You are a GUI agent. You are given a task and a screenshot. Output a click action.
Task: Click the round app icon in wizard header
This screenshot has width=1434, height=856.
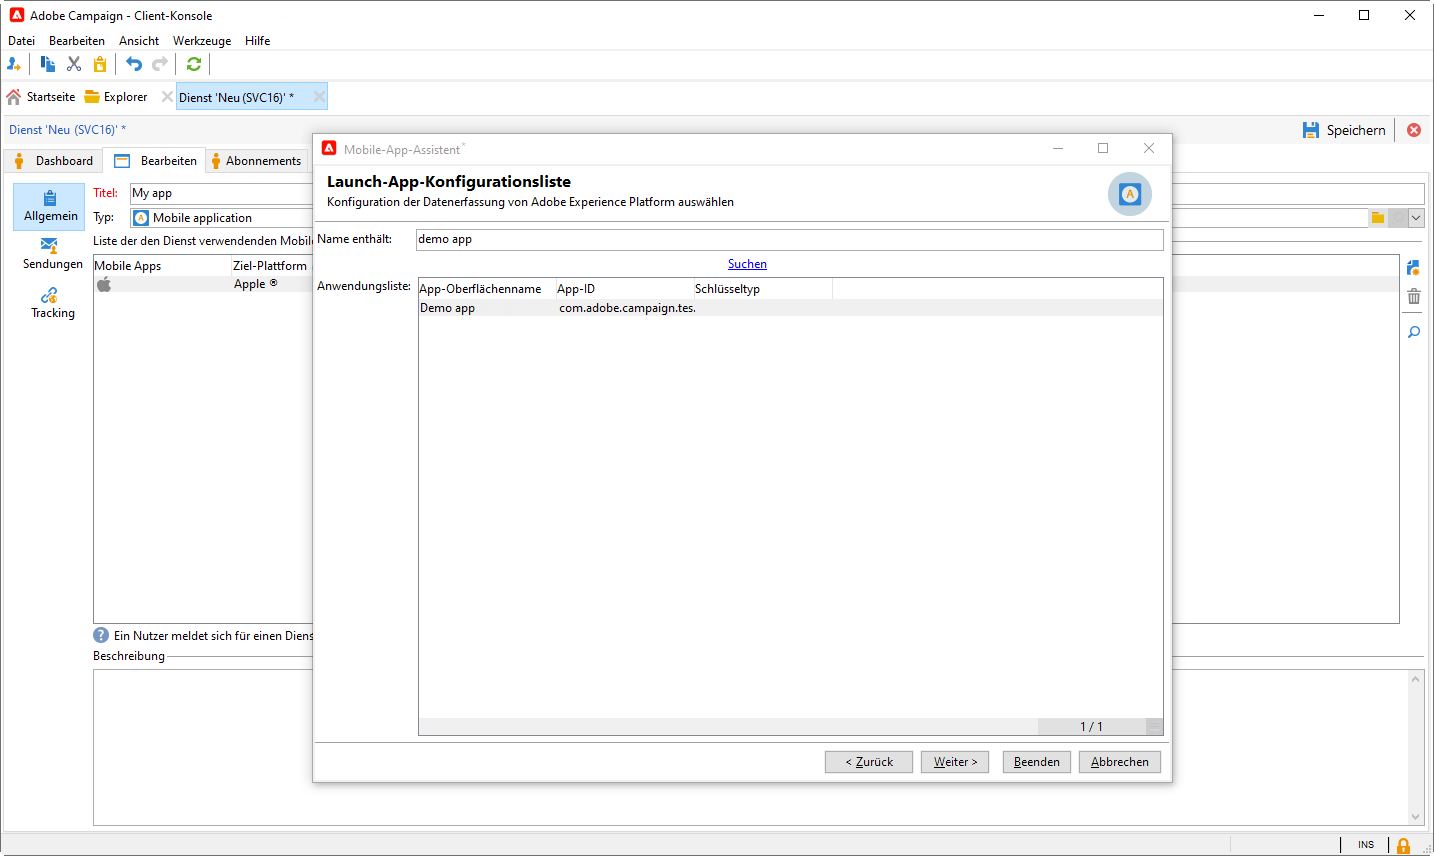tap(1130, 194)
